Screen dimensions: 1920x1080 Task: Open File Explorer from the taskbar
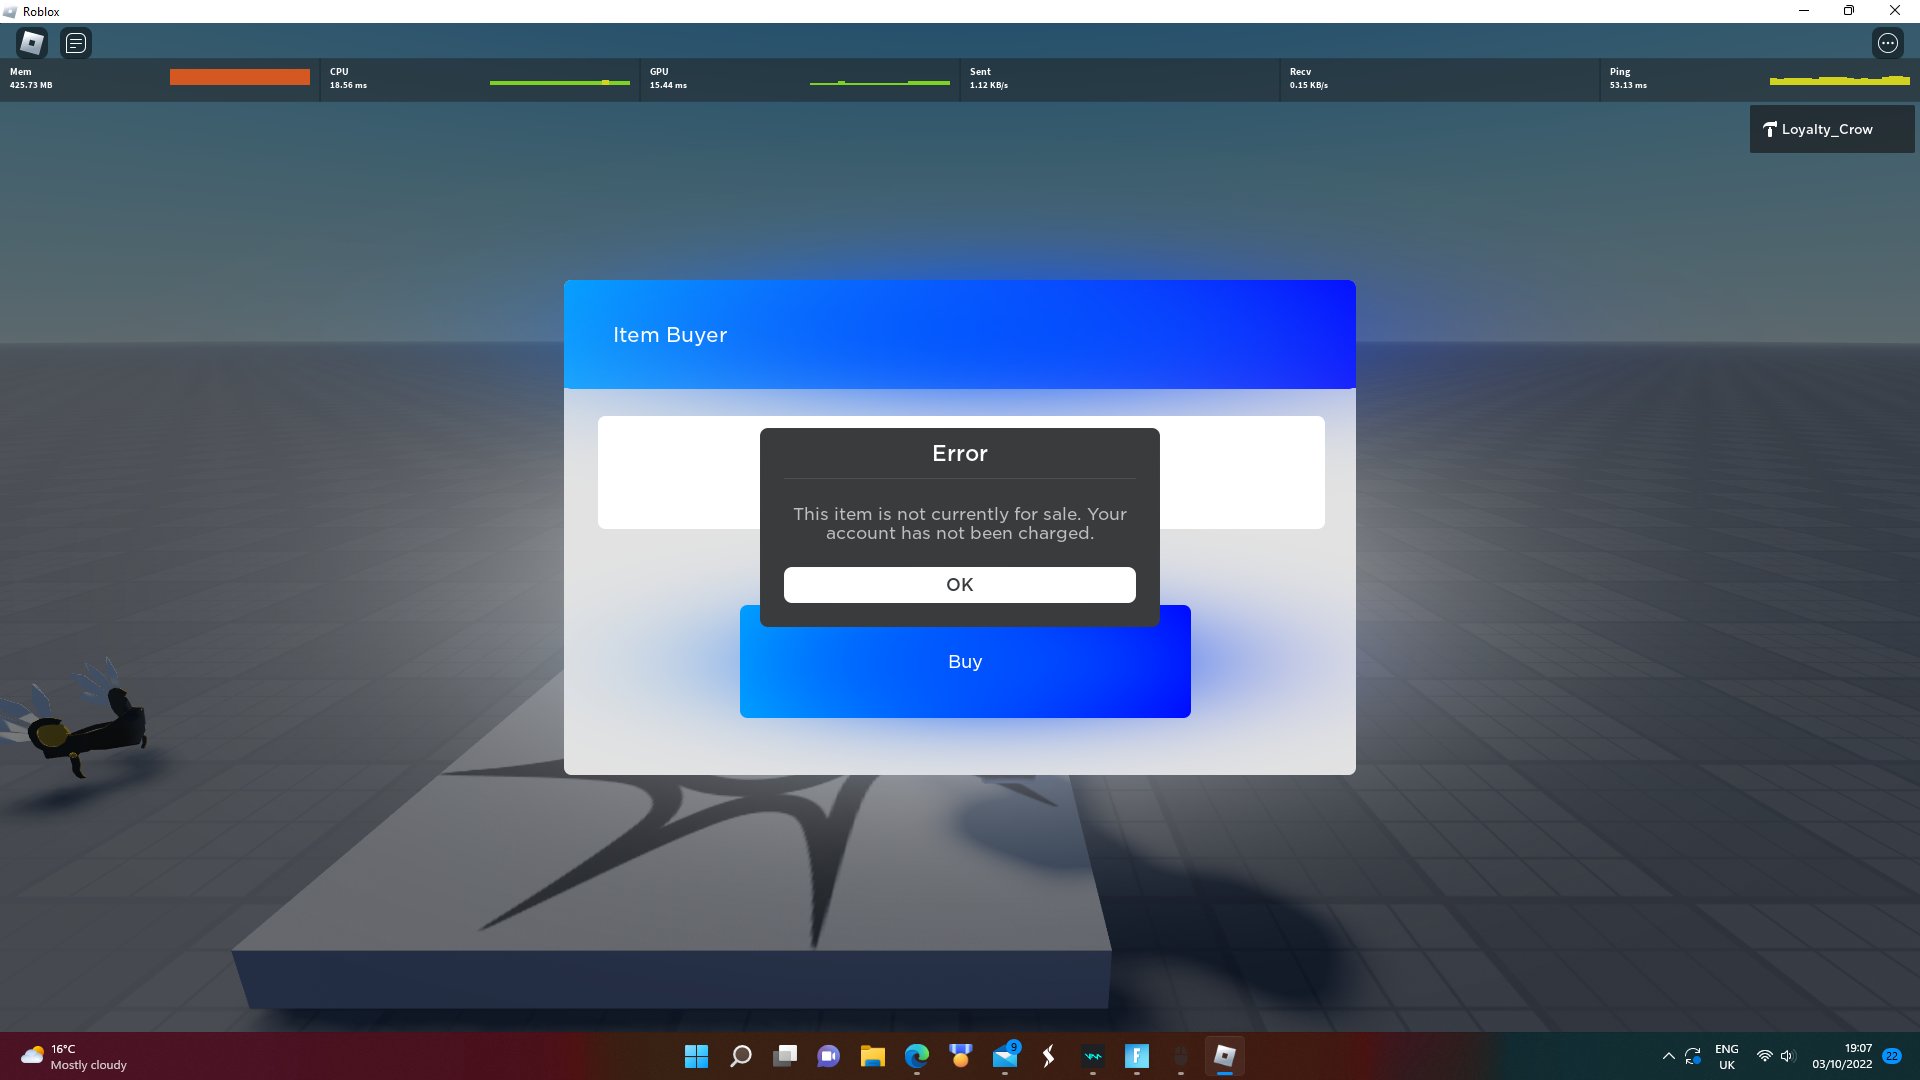(x=872, y=1056)
